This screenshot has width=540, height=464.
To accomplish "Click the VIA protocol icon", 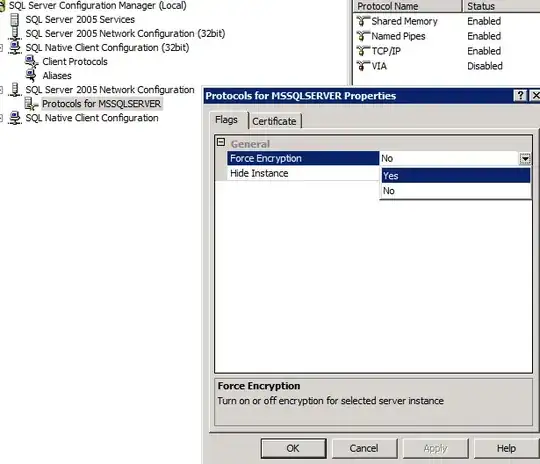I will [363, 66].
